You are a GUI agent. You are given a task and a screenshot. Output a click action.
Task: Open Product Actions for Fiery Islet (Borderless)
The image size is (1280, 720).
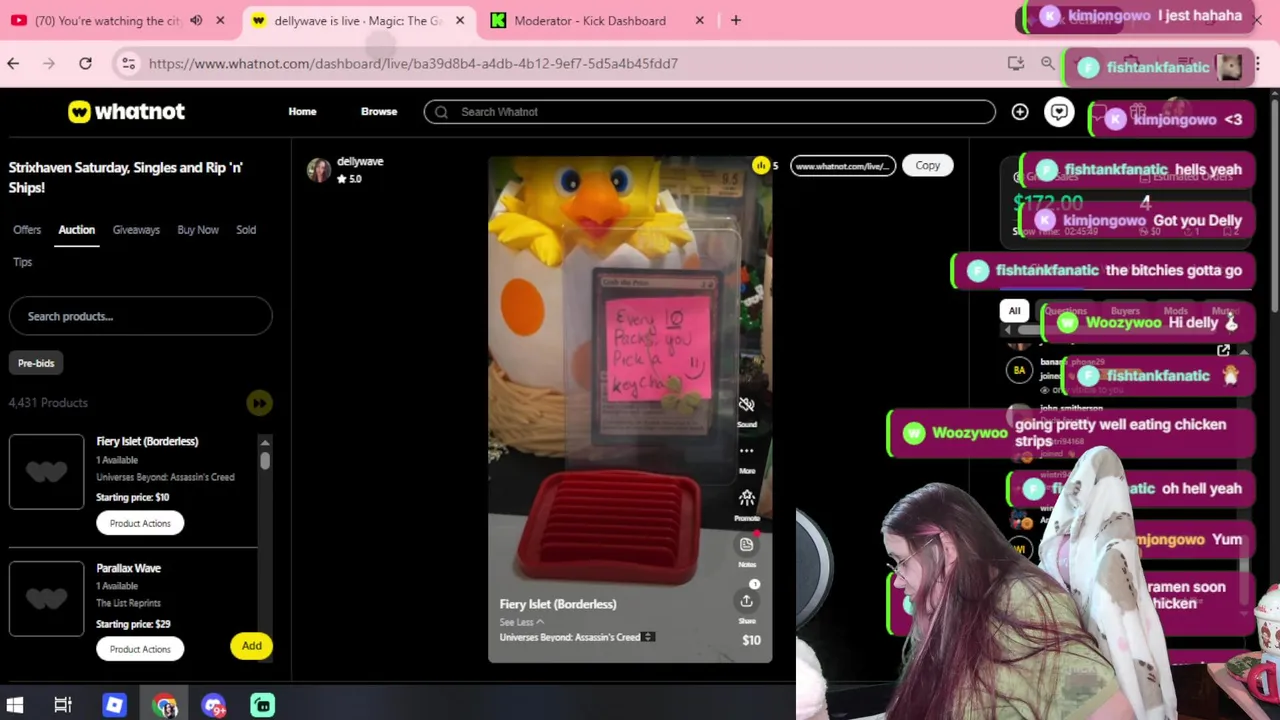point(140,523)
